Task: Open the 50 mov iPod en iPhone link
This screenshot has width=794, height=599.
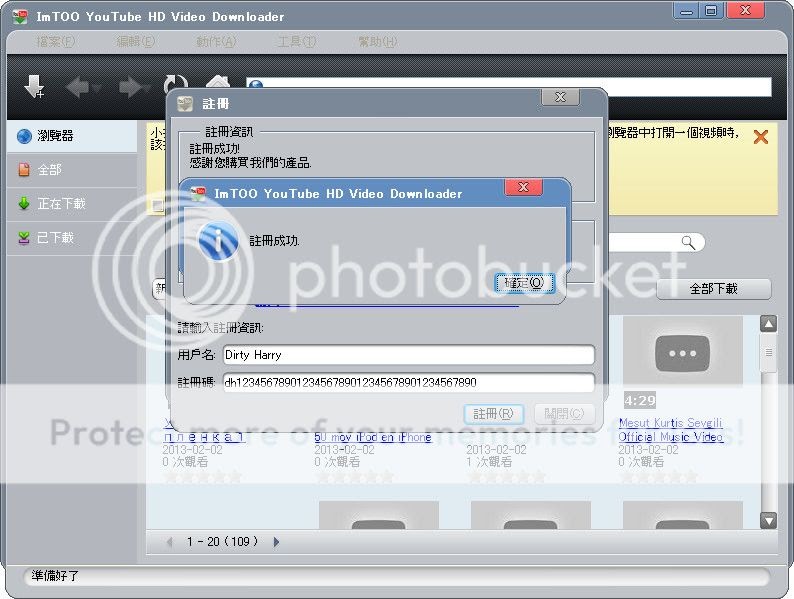Action: [x=373, y=437]
